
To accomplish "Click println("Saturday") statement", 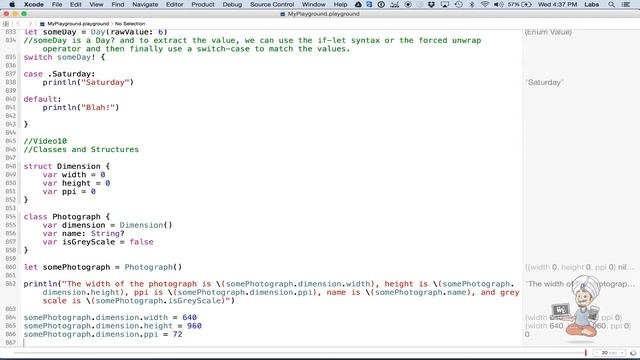I will (x=88, y=82).
